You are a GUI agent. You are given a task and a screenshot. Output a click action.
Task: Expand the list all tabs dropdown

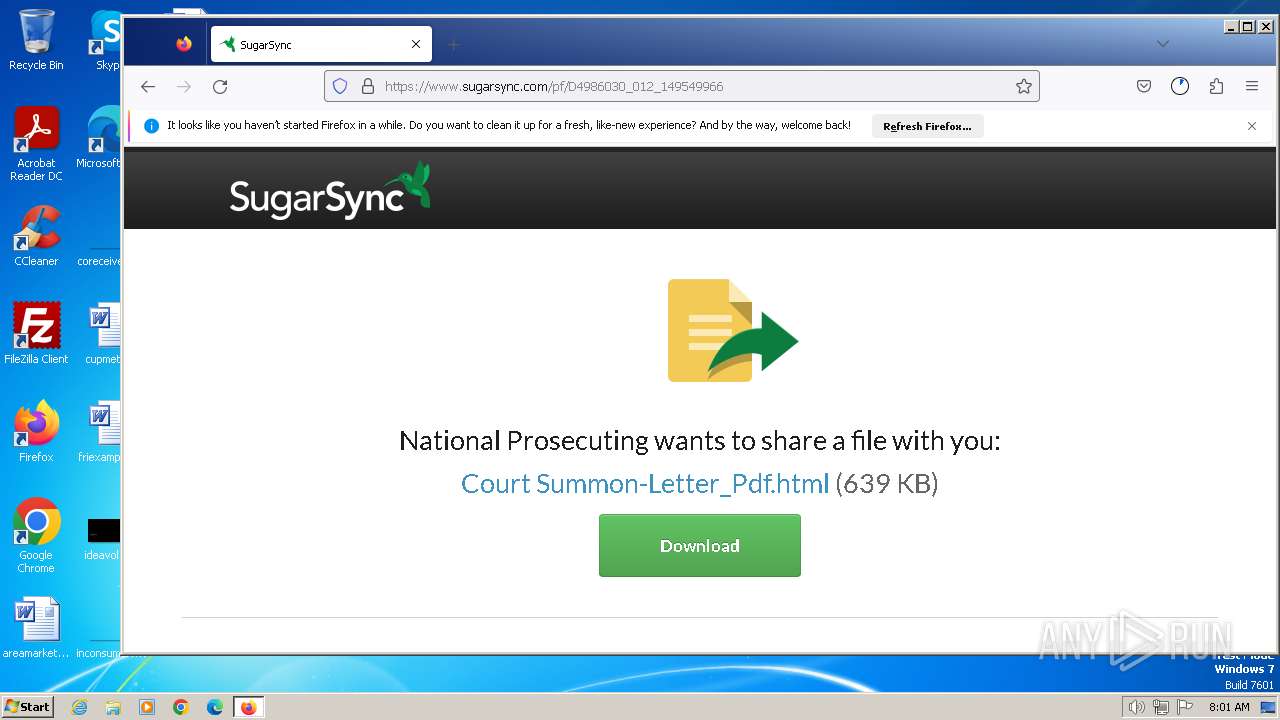point(1162,44)
